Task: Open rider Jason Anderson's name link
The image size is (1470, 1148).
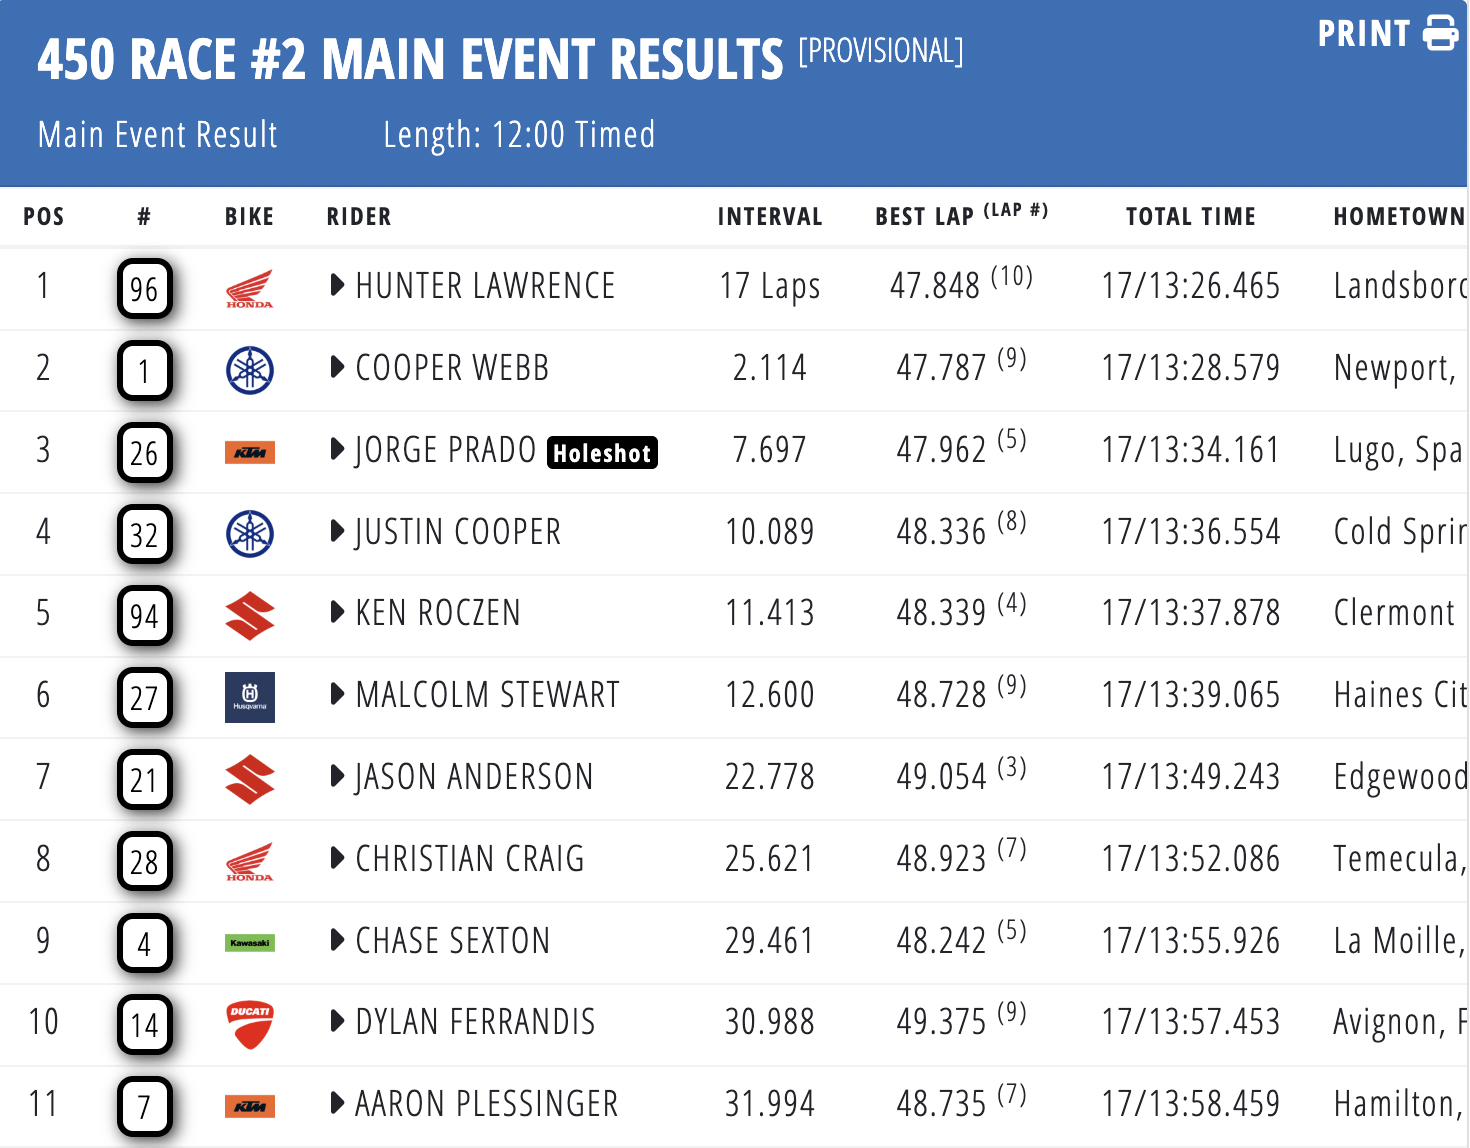Action: [x=474, y=777]
